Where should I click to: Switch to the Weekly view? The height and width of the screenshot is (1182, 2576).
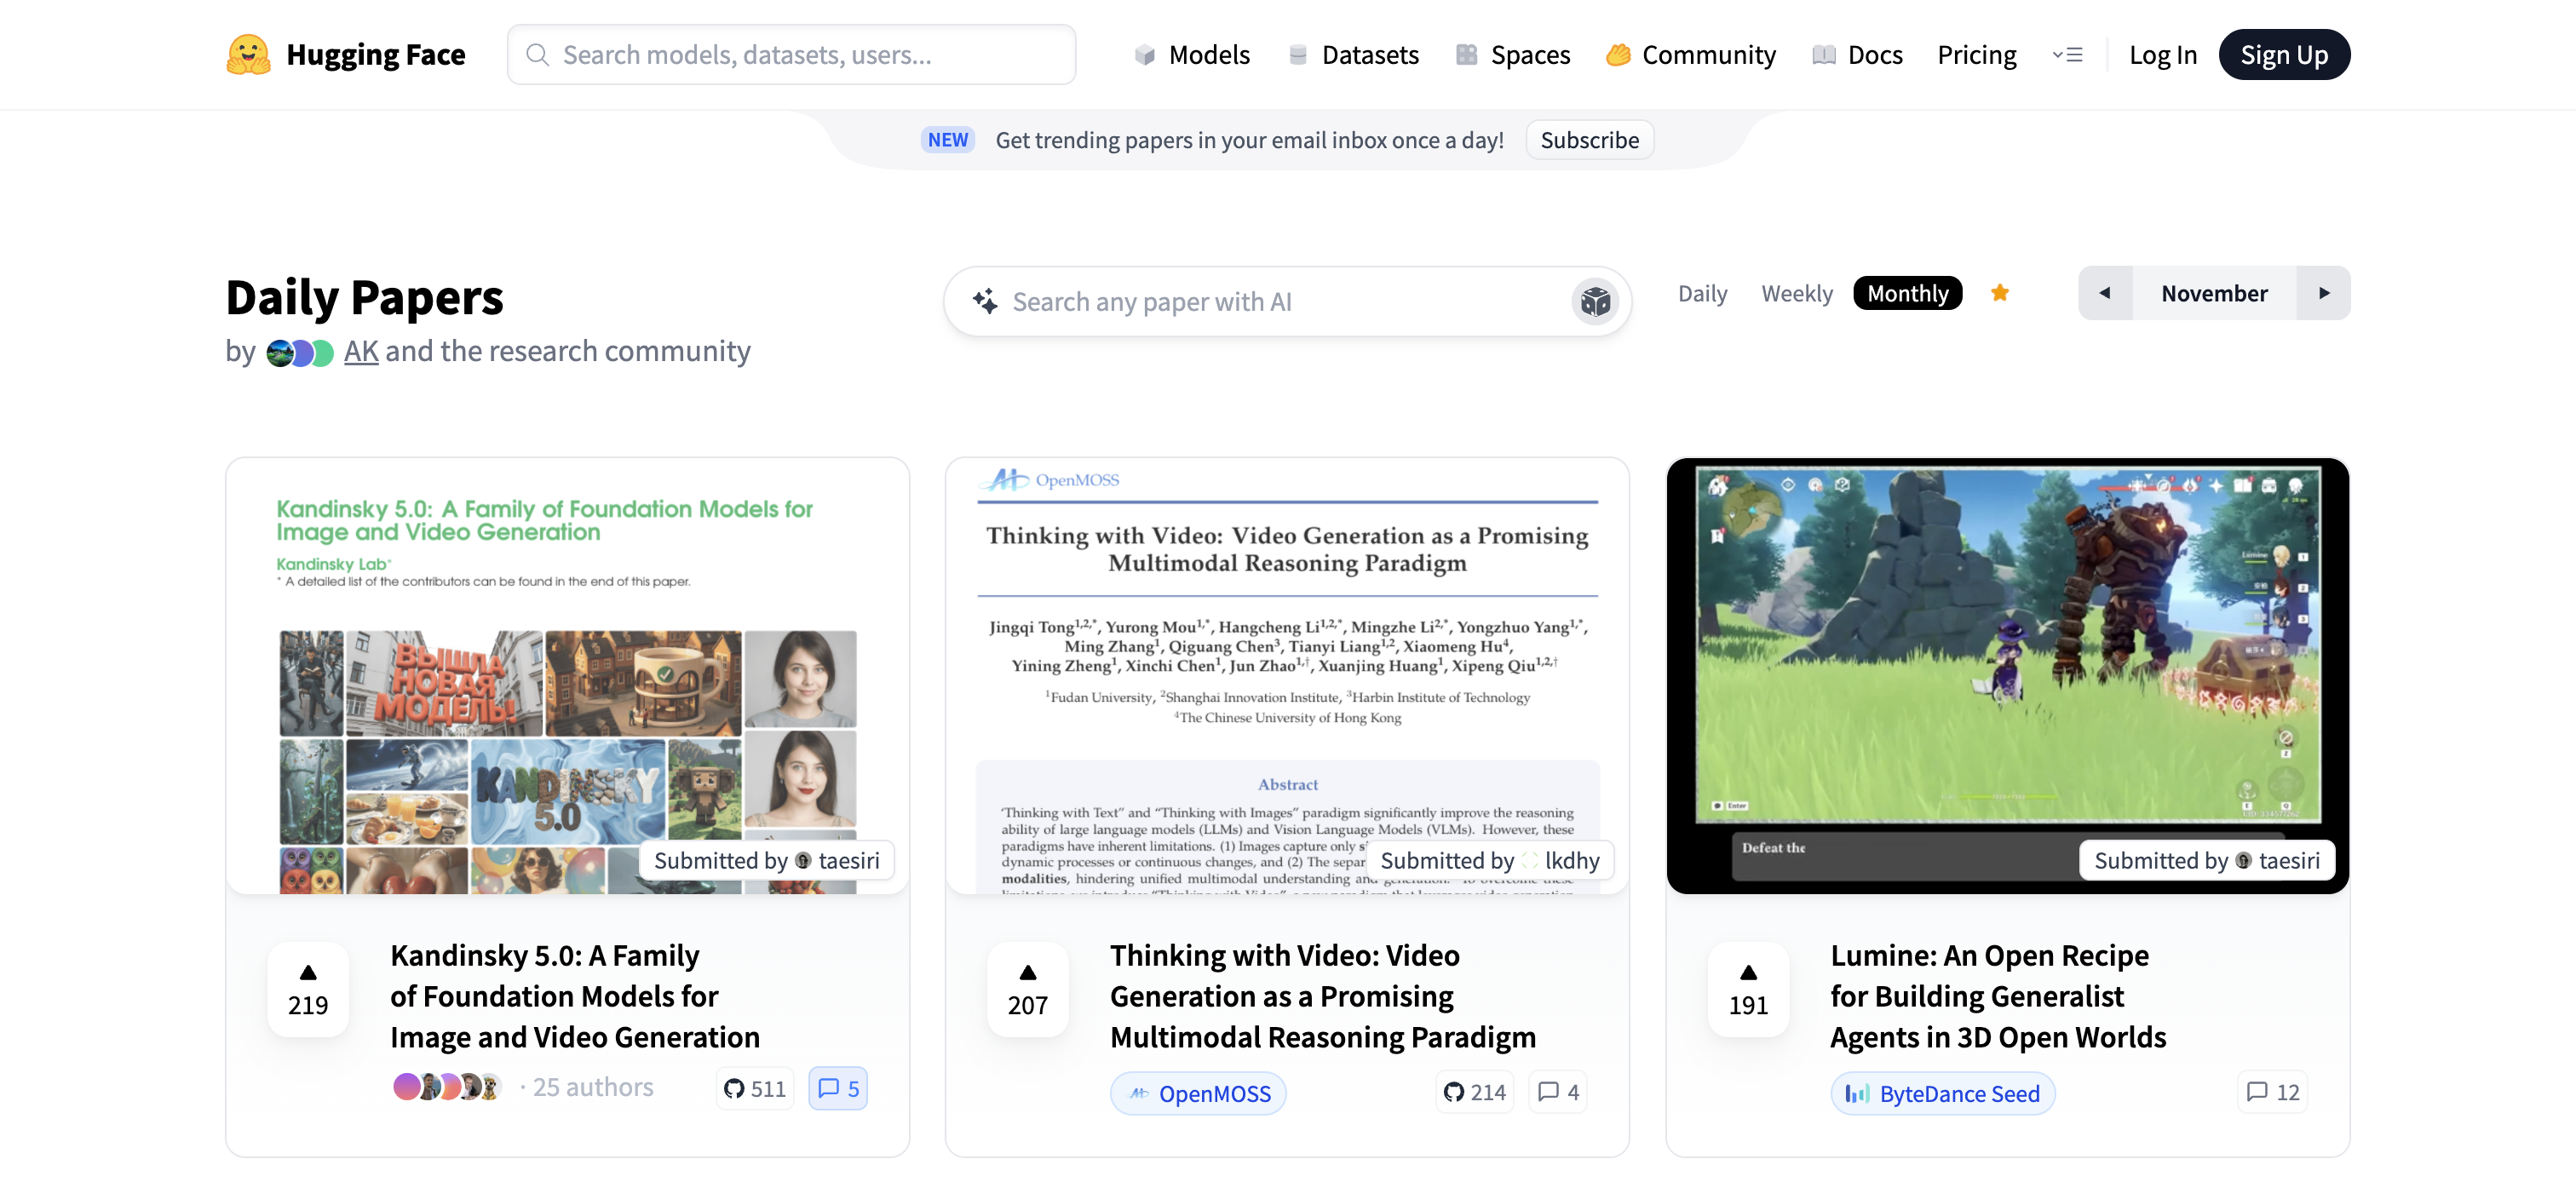[x=1796, y=293]
